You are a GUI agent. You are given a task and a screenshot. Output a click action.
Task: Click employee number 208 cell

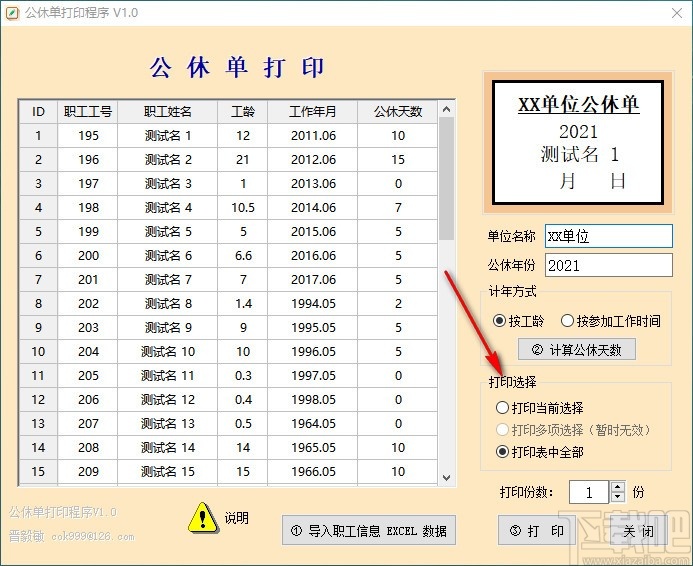(x=88, y=447)
